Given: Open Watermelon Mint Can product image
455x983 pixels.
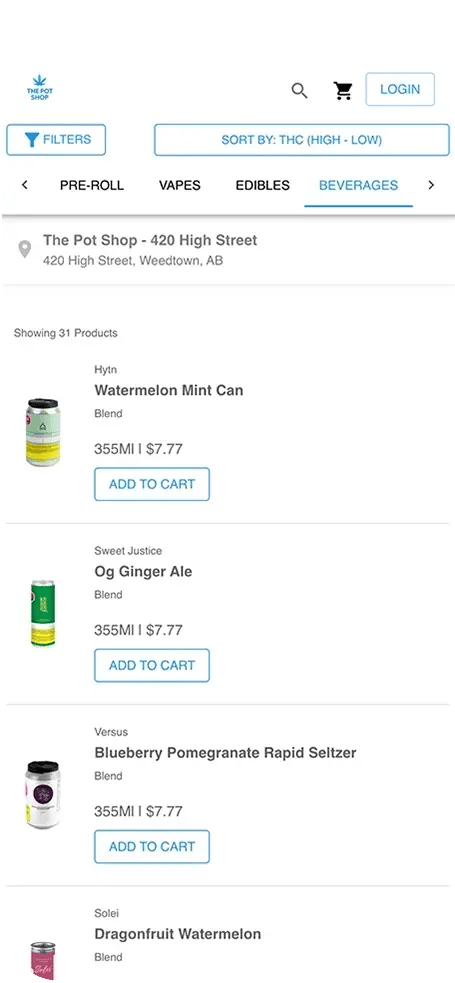Looking at the screenshot, I should point(43,433).
